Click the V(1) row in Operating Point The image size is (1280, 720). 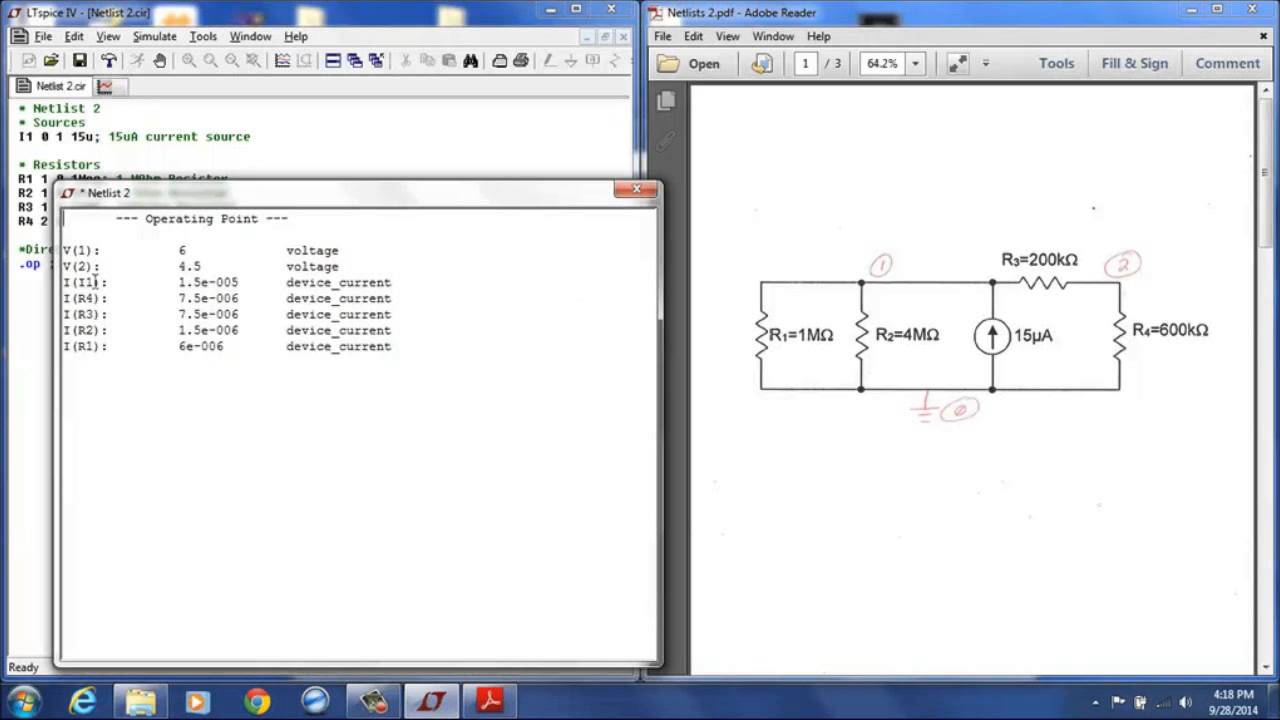pos(201,250)
